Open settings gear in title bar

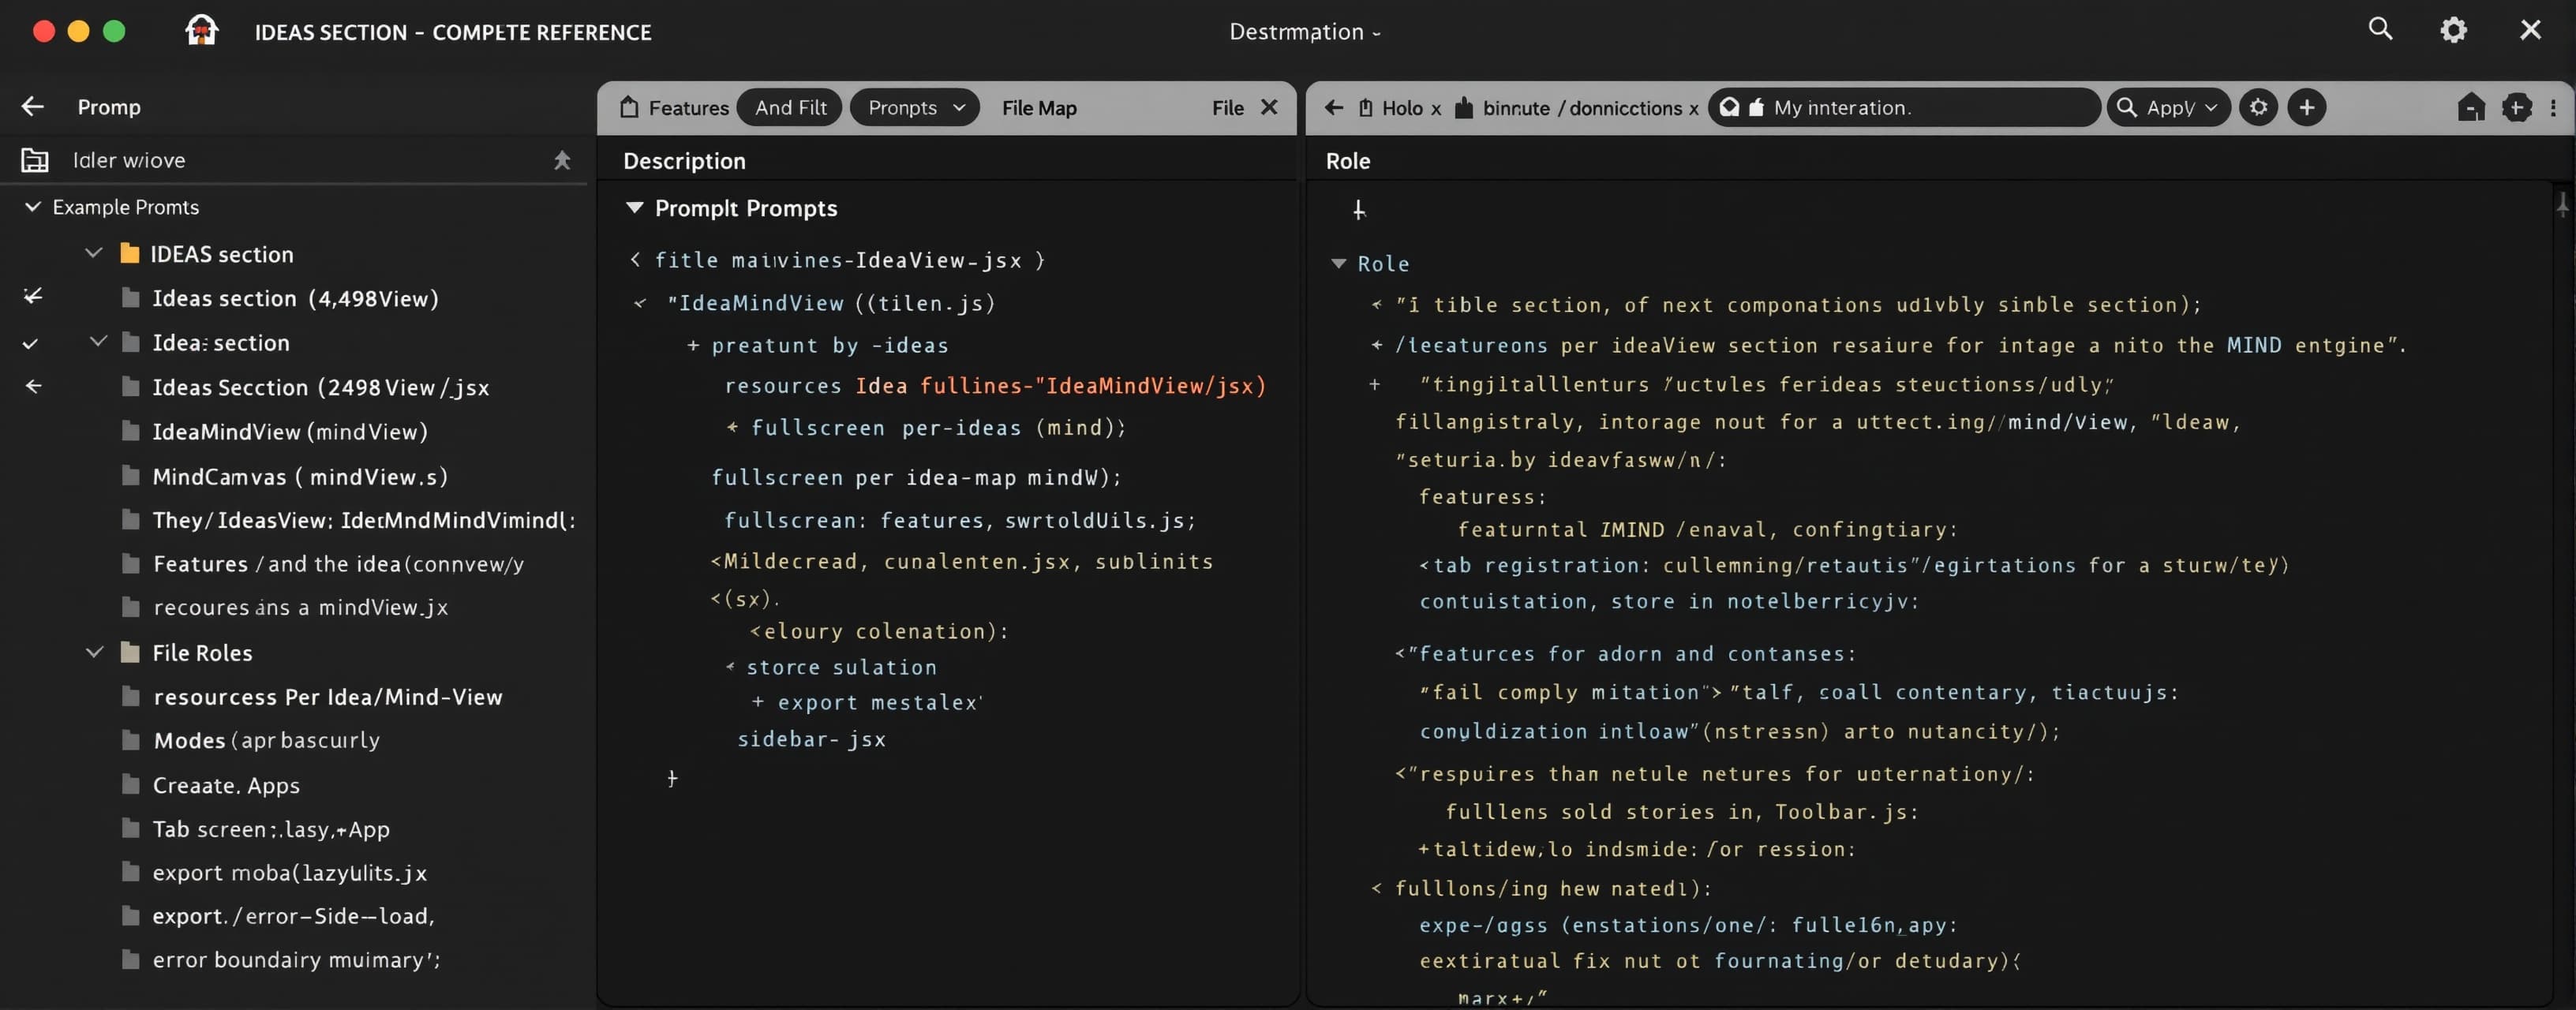[2453, 30]
